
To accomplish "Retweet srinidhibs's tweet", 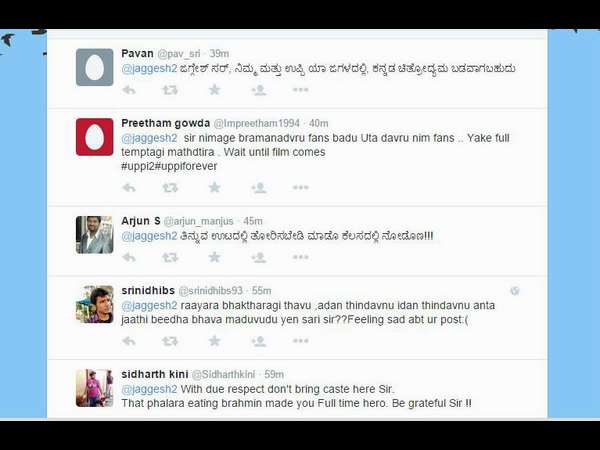I will point(170,341).
